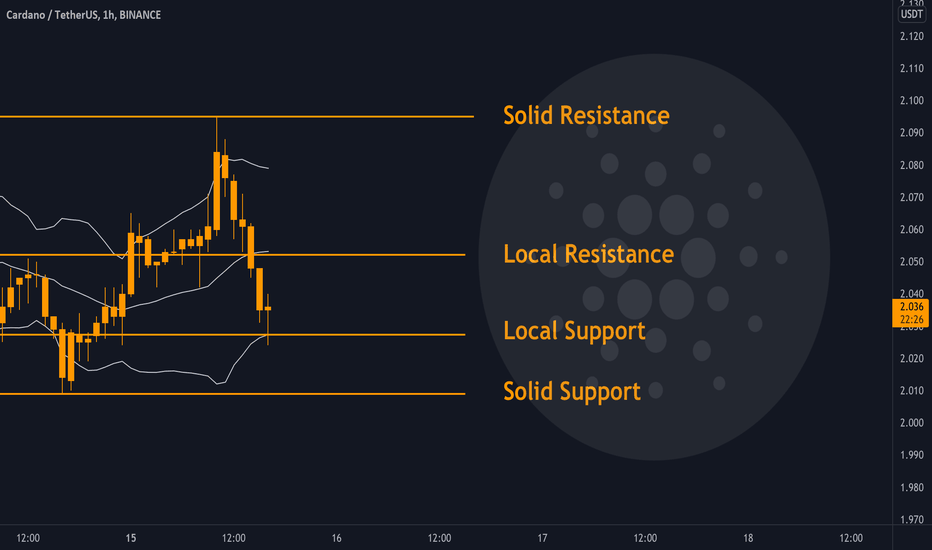The height and width of the screenshot is (550, 932).
Task: Click the Cardano logo watermark center
Action: click(x=654, y=257)
